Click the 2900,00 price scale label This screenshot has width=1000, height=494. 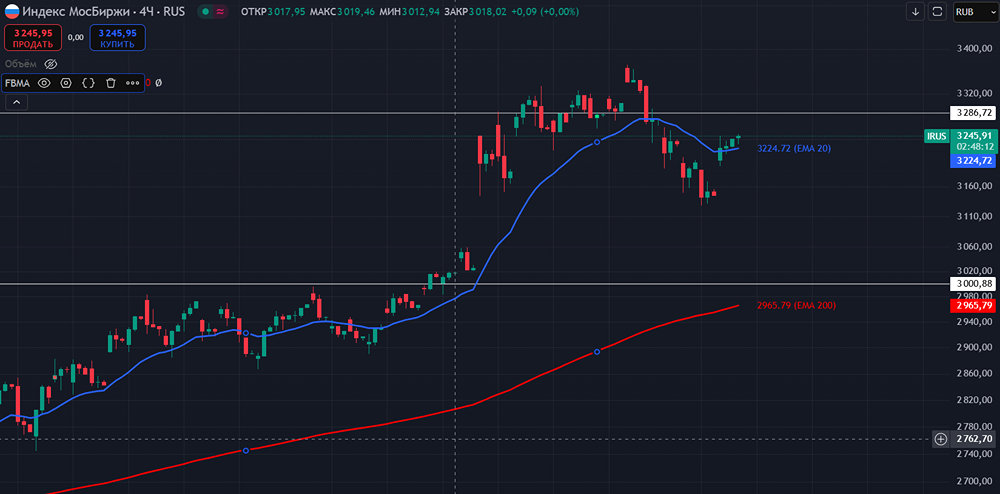coord(976,348)
